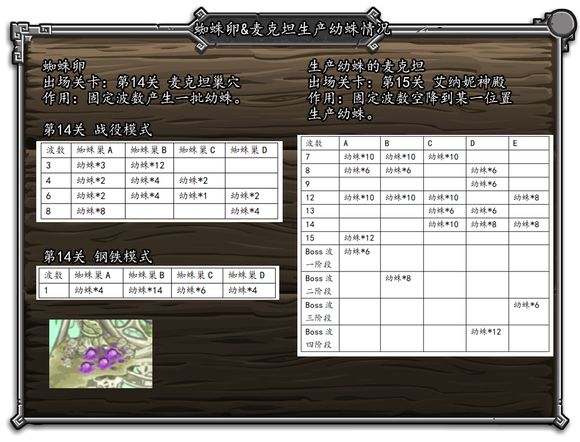Viewport: 580px width, 442px height.
Task: Select the 蜘蛛巢 D header in campaign table
Action: [x=249, y=150]
